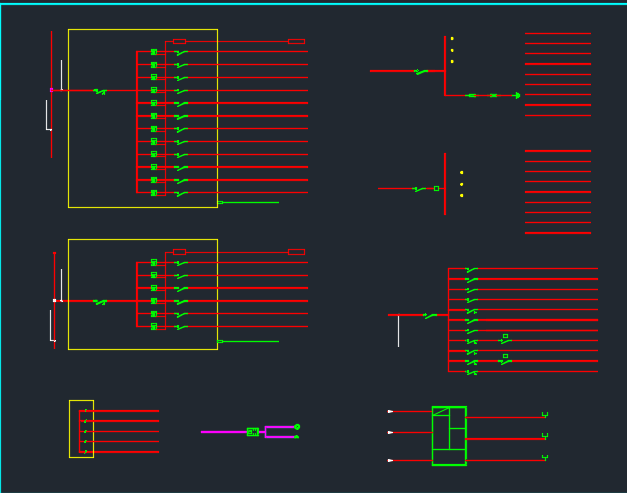Select the top-right vertical red busbar
627x493 pixels.
445,66
